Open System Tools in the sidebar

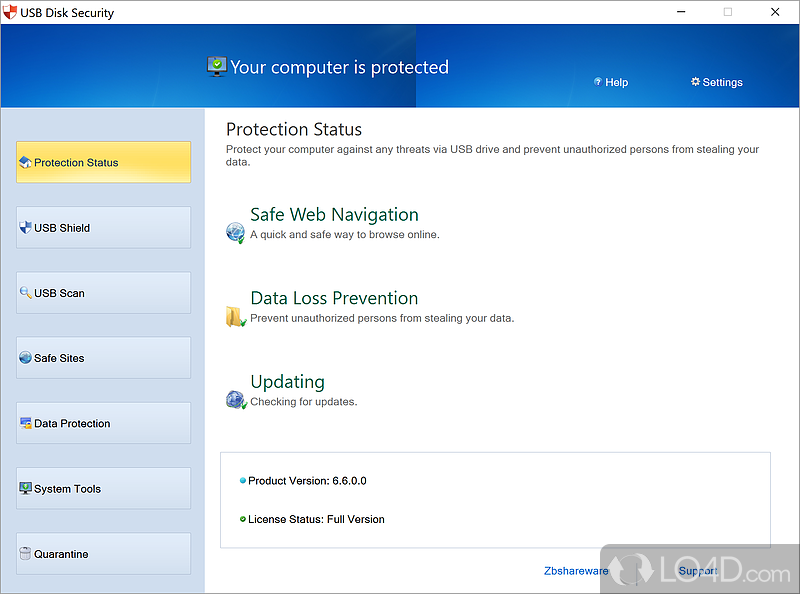click(x=103, y=489)
